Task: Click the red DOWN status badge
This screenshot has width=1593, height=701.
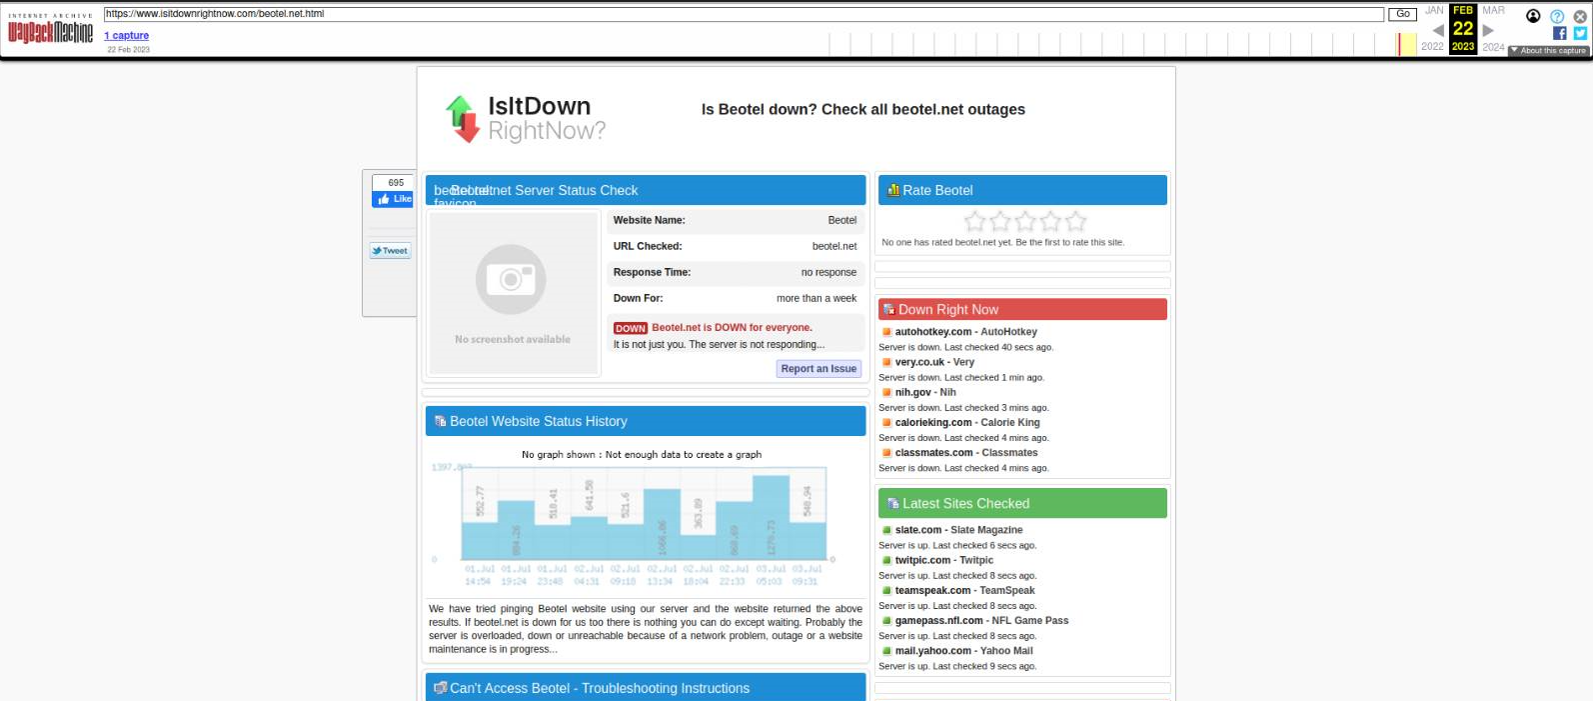Action: point(630,328)
